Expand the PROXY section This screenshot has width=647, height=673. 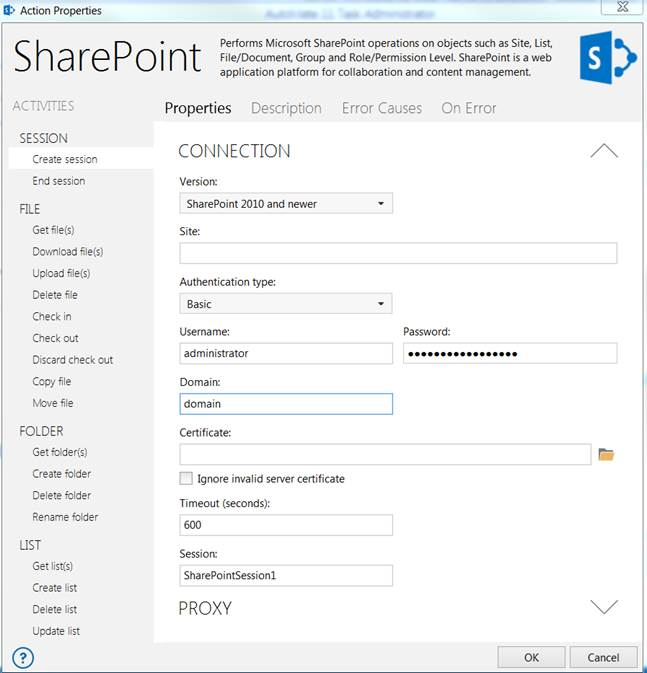[604, 607]
